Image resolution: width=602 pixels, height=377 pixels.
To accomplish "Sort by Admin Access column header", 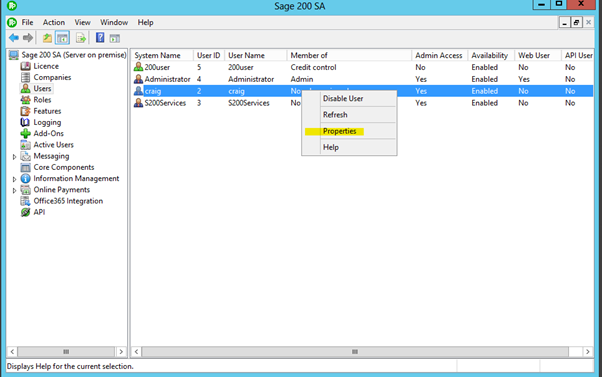I will (439, 55).
